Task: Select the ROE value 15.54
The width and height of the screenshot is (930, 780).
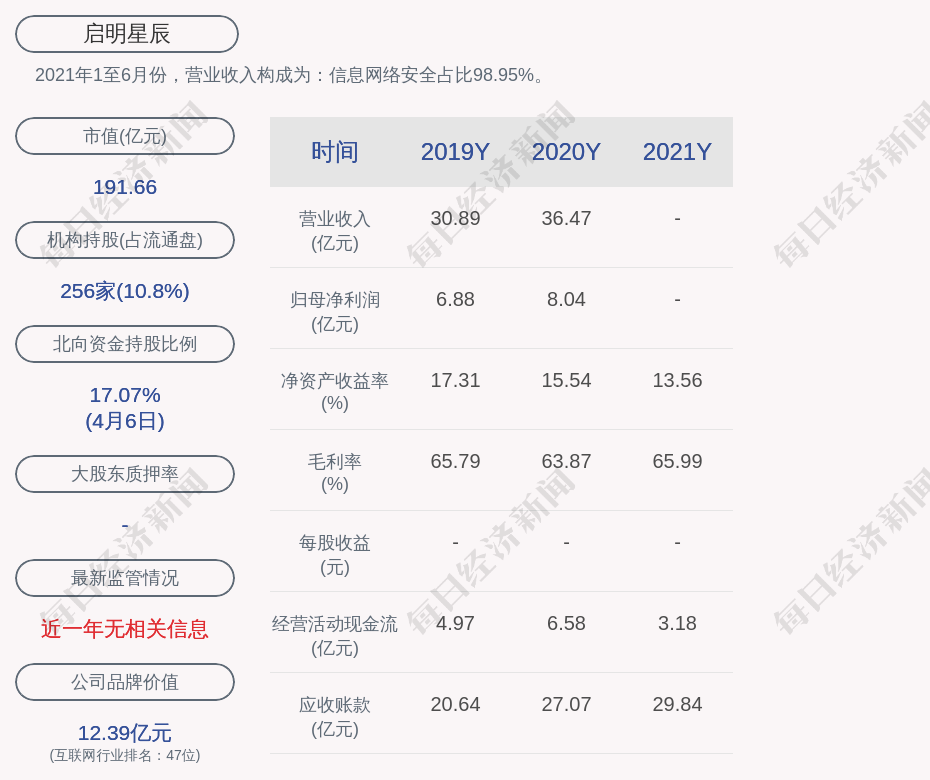Action: coord(566,380)
